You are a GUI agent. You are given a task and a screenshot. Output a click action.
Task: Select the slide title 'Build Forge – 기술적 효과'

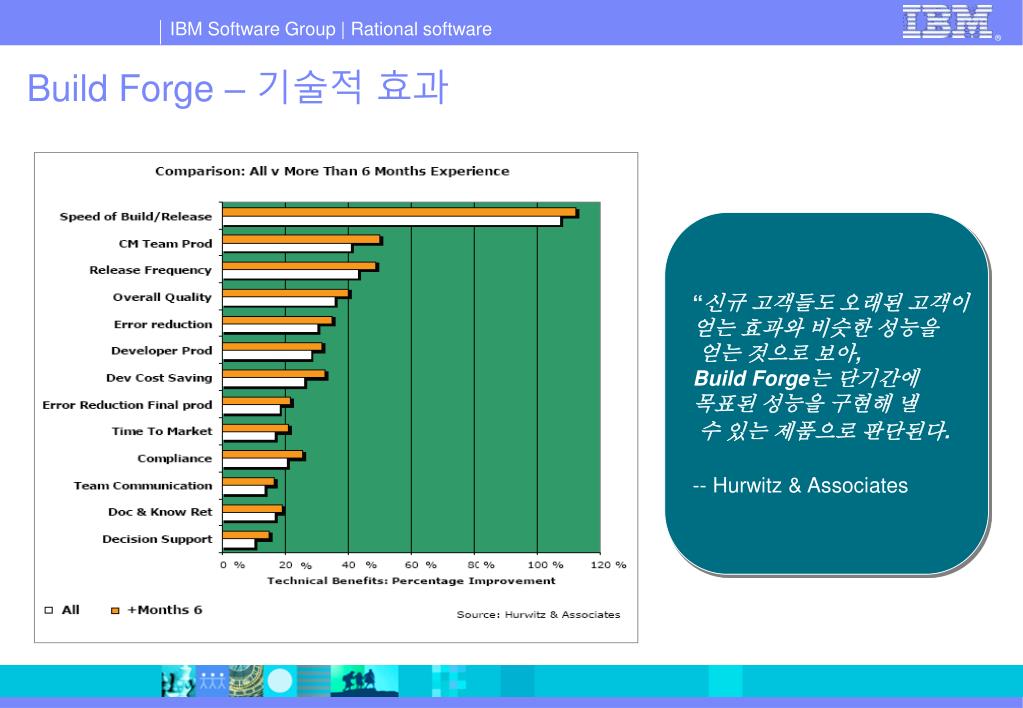click(x=237, y=88)
